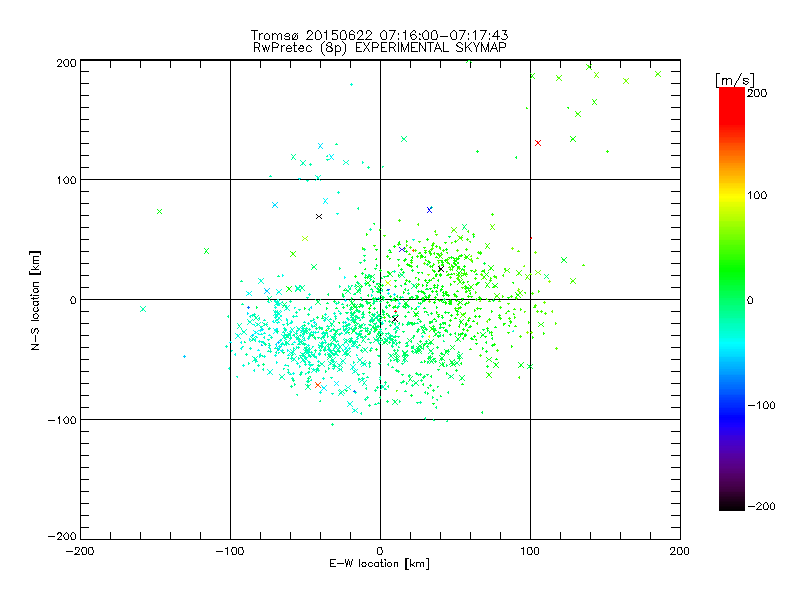Click the x-axis '100' tick label
The image size is (800, 600).
click(x=530, y=551)
